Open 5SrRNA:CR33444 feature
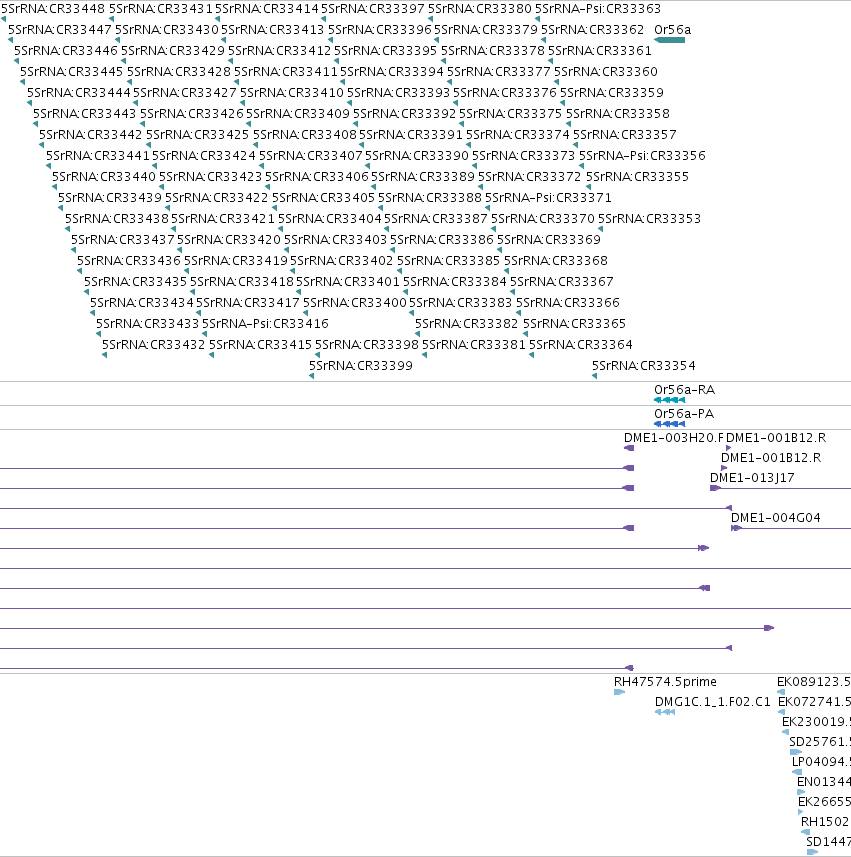The width and height of the screenshot is (851, 857). [x=79, y=92]
